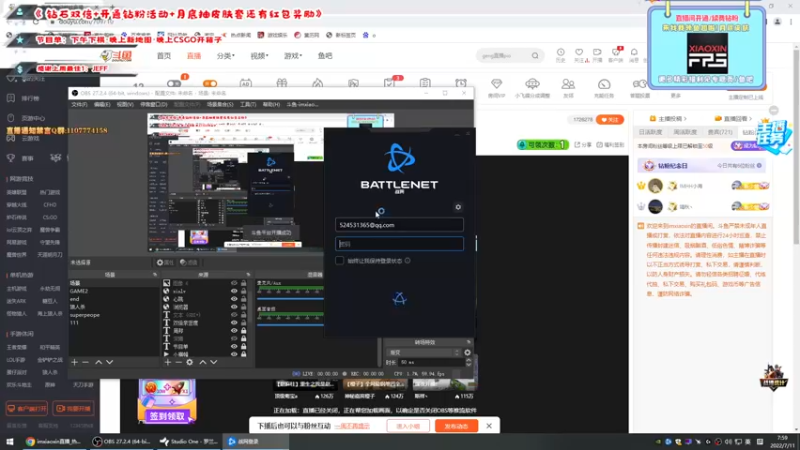Toggle the grey switch in Douyu streamer toolbar
Screen dimensions: 800x450
173,83
